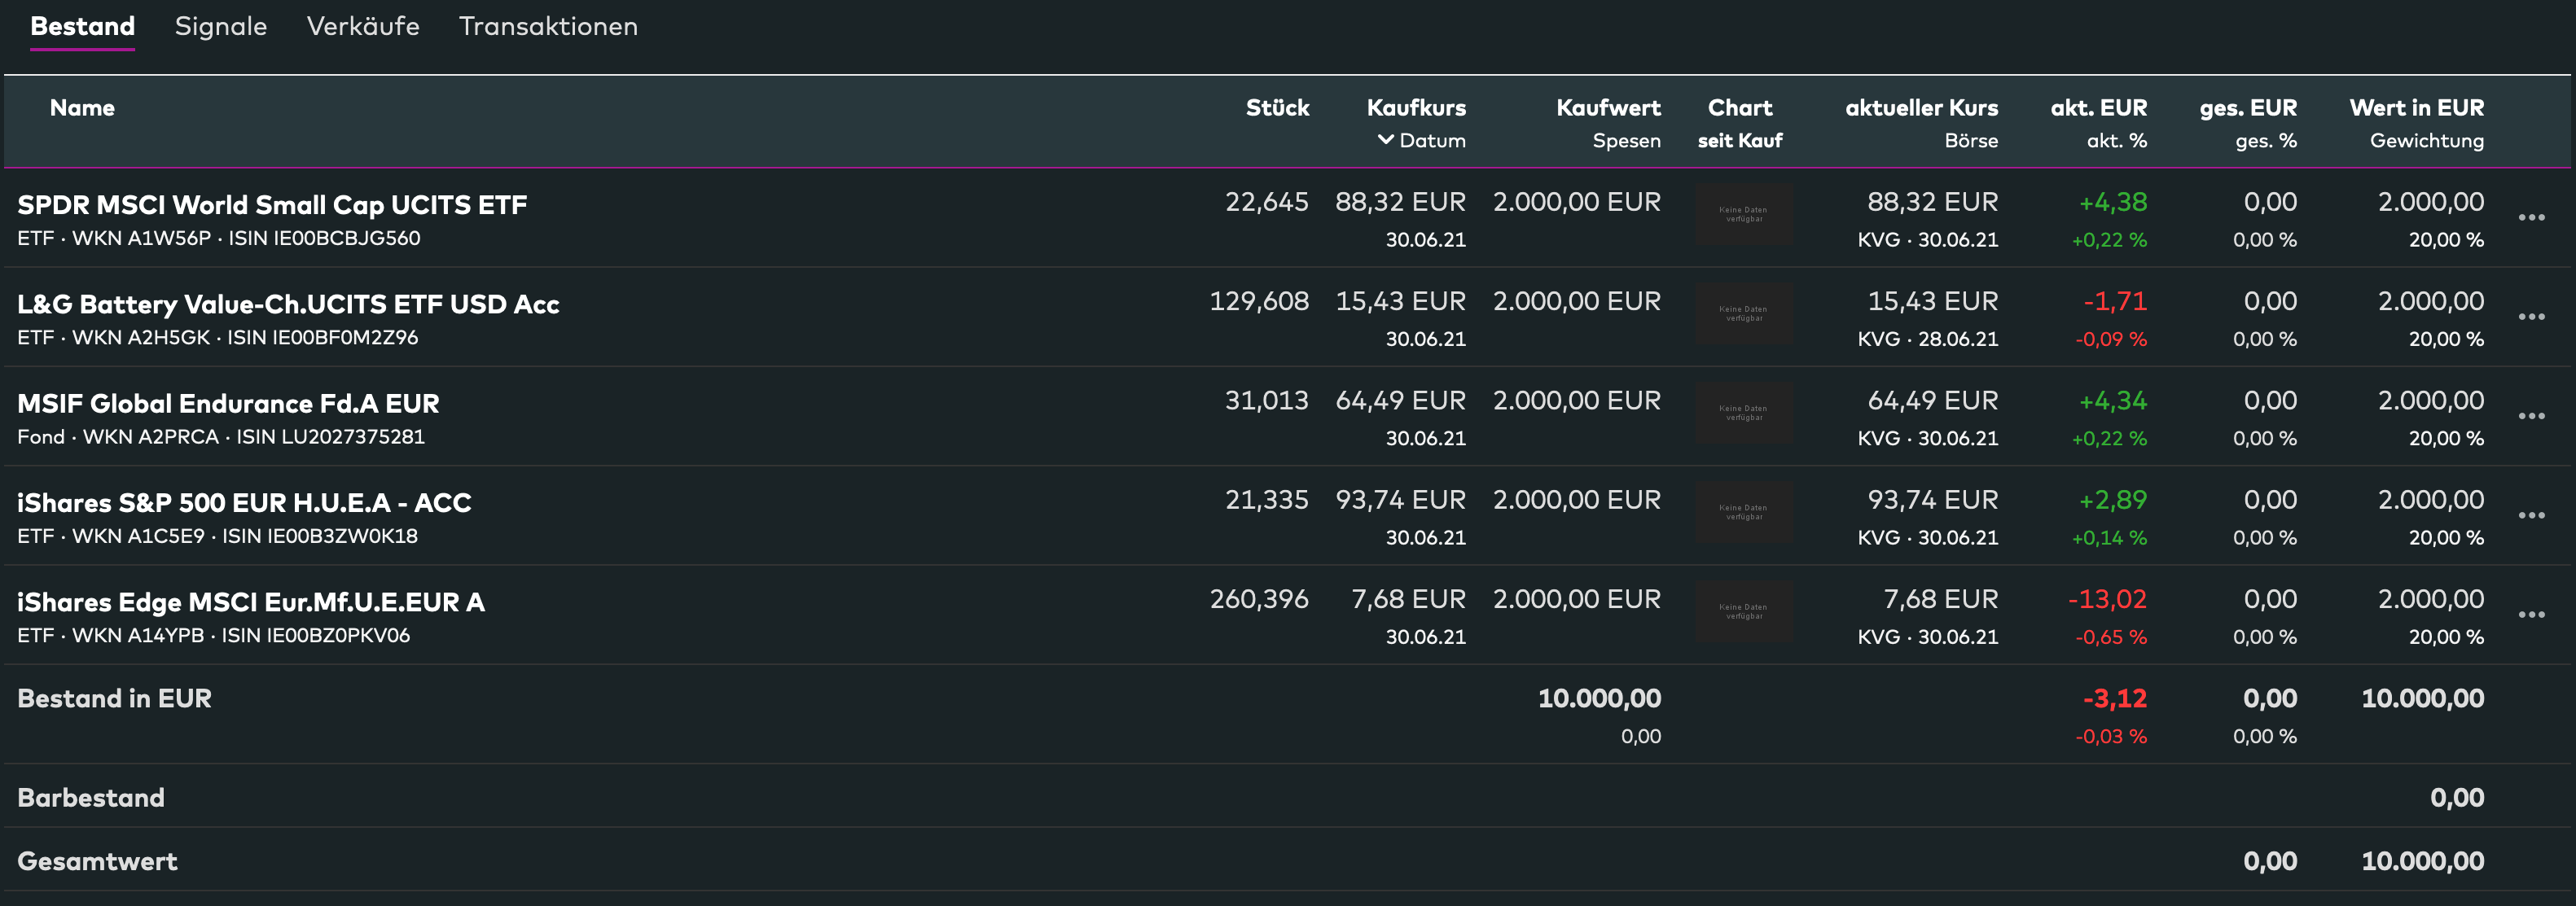The width and height of the screenshot is (2576, 906).
Task: Sort by Stück column header
Action: pyautogui.click(x=1276, y=108)
